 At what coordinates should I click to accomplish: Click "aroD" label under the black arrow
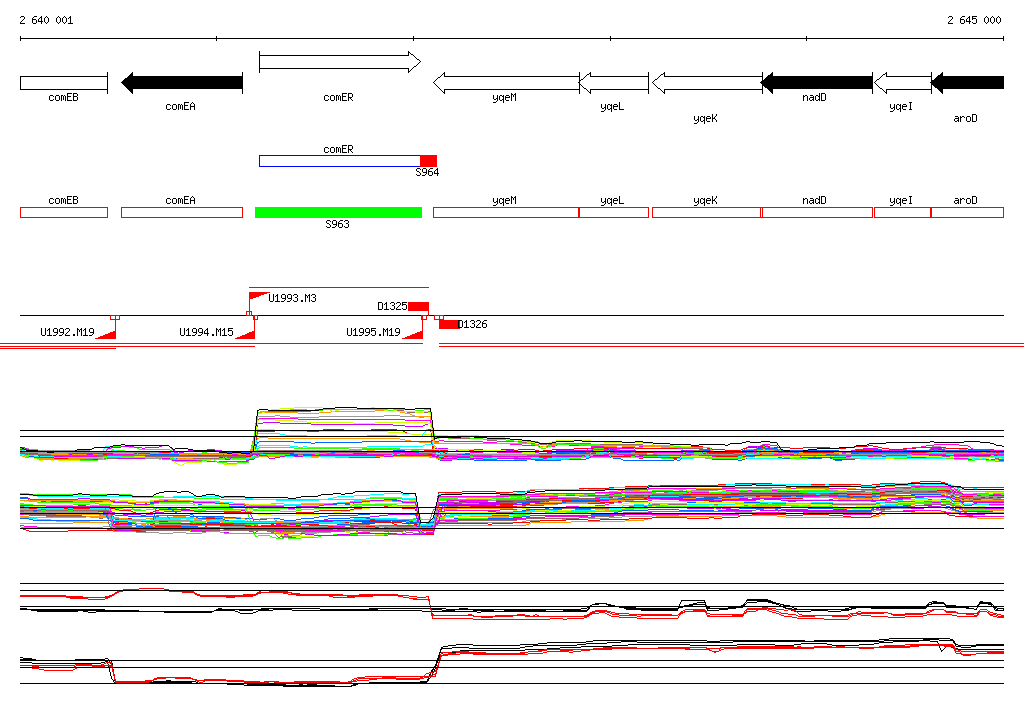[x=965, y=118]
